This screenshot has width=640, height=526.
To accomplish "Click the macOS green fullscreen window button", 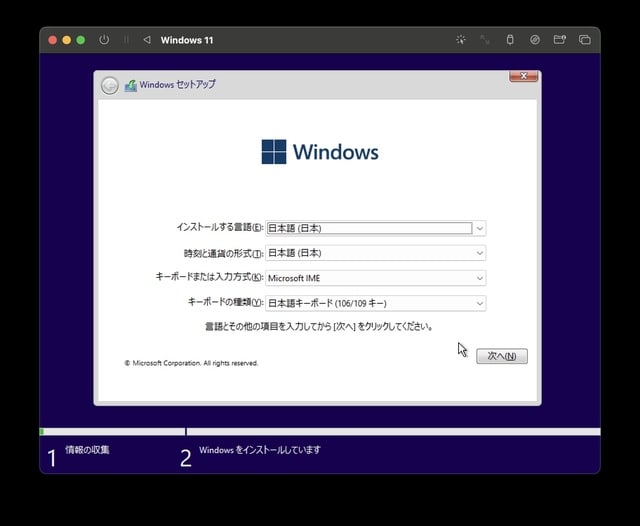I will tap(81, 40).
